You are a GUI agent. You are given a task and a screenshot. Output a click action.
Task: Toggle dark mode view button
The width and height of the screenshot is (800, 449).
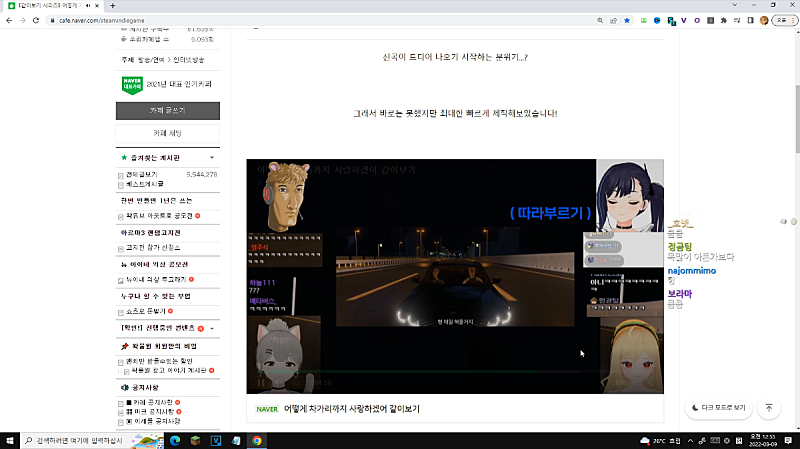[719, 408]
